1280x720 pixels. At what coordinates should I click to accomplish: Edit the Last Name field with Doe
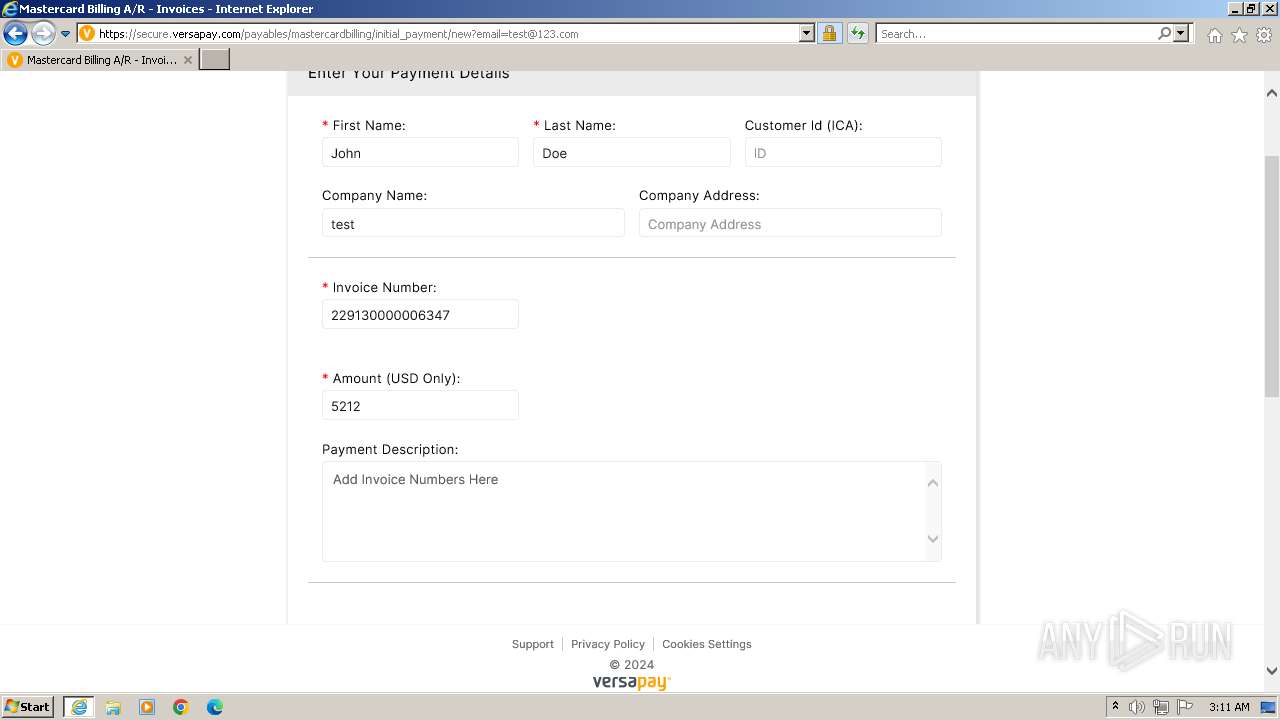[632, 153]
